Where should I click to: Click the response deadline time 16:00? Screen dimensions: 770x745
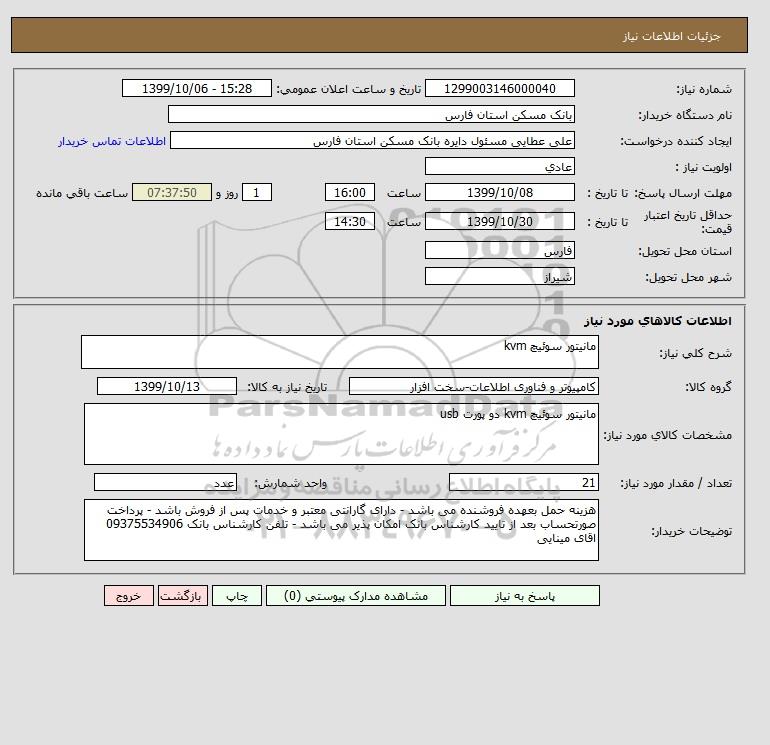coord(350,193)
